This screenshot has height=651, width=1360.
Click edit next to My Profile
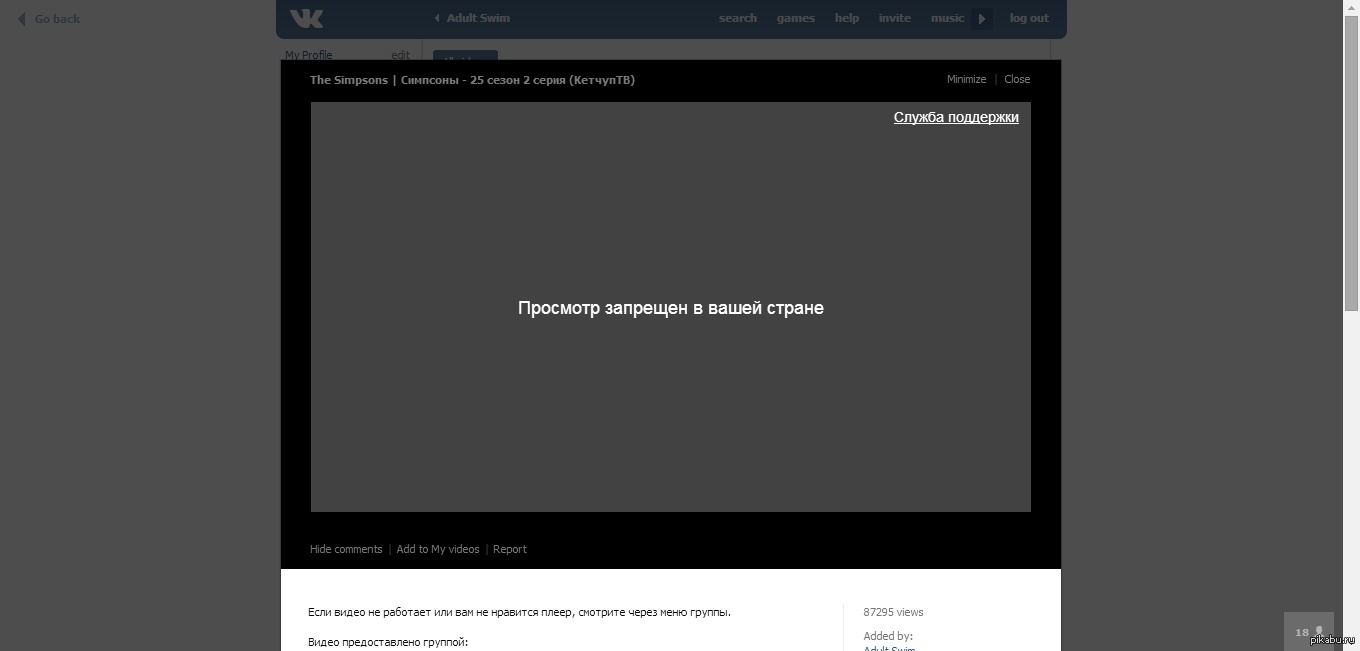pos(400,55)
